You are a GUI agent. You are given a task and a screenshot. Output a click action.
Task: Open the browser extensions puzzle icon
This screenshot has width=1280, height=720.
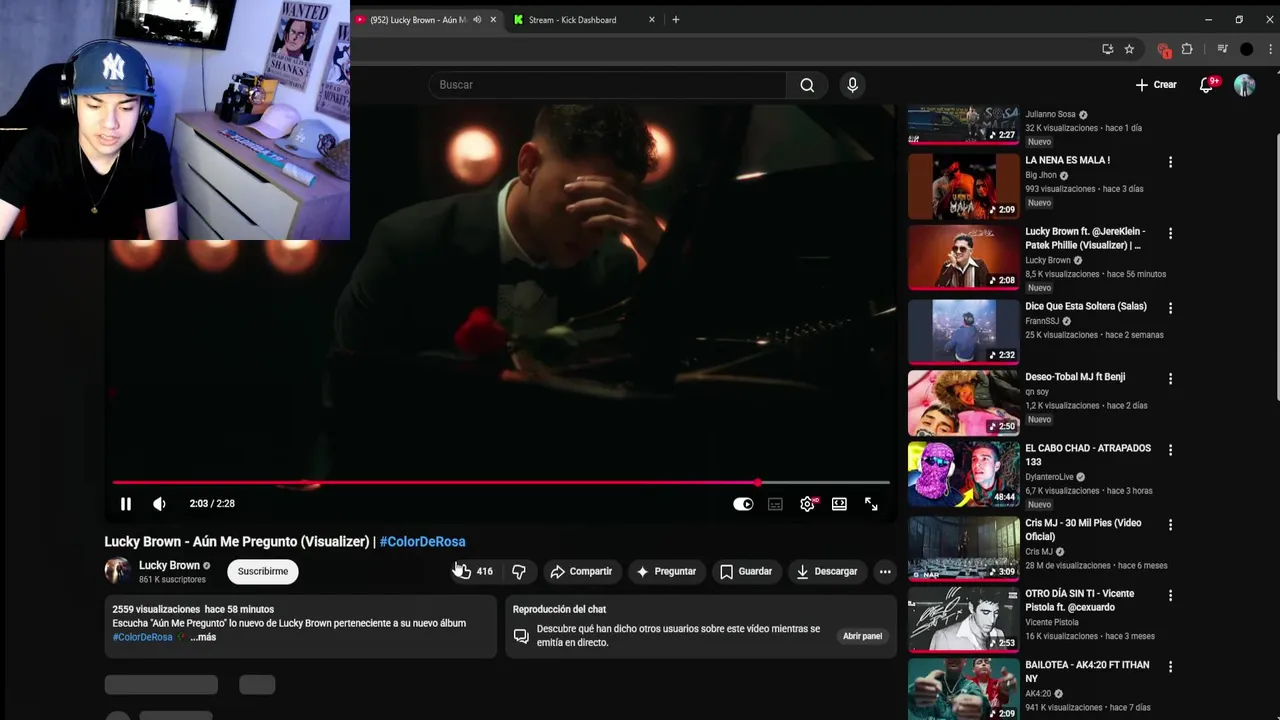tap(1187, 49)
